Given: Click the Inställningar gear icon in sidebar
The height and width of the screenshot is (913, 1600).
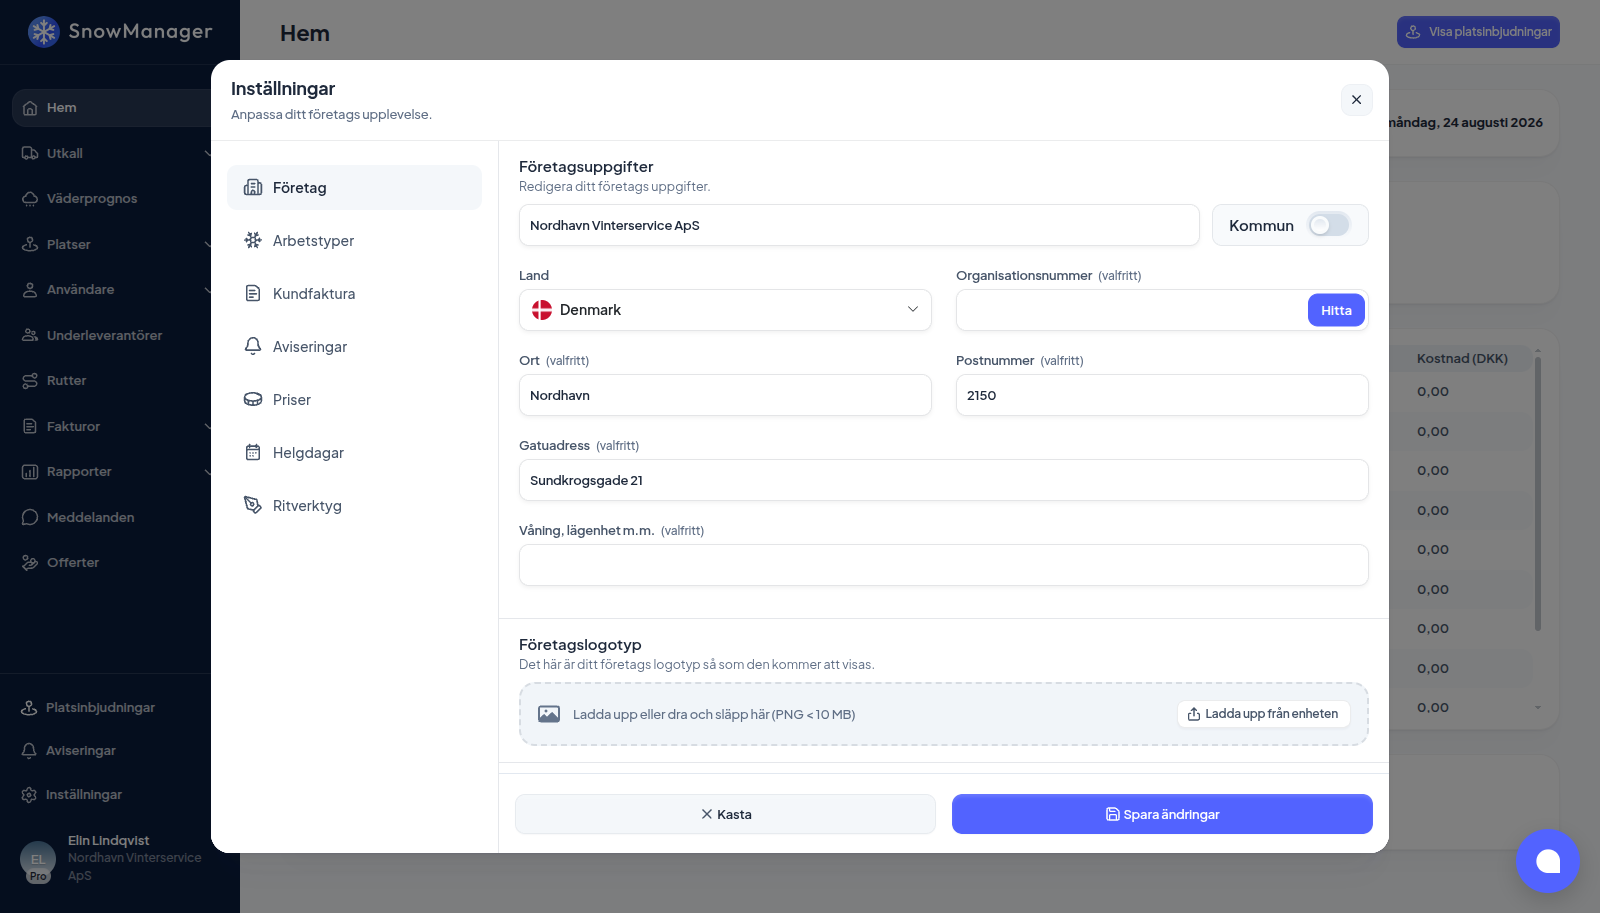Looking at the screenshot, I should pos(29,795).
